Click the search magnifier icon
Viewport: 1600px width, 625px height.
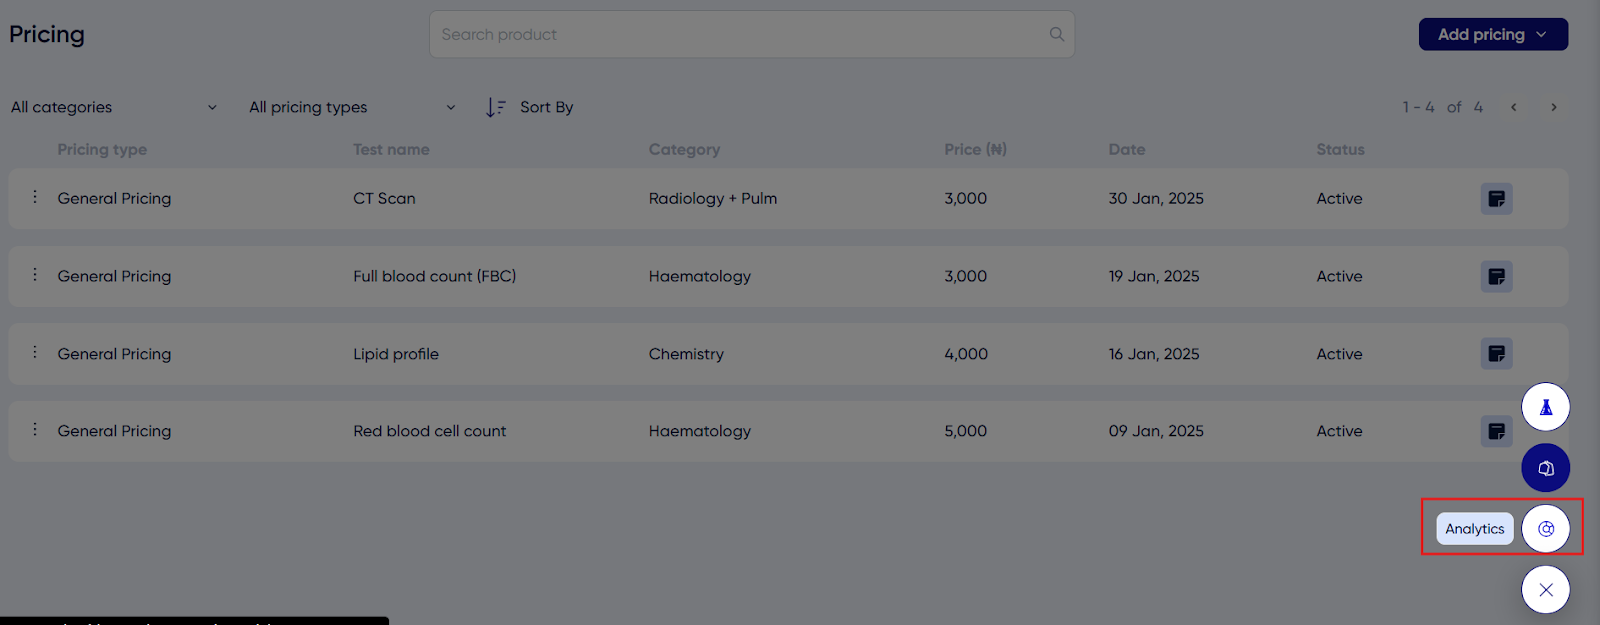coord(1057,34)
